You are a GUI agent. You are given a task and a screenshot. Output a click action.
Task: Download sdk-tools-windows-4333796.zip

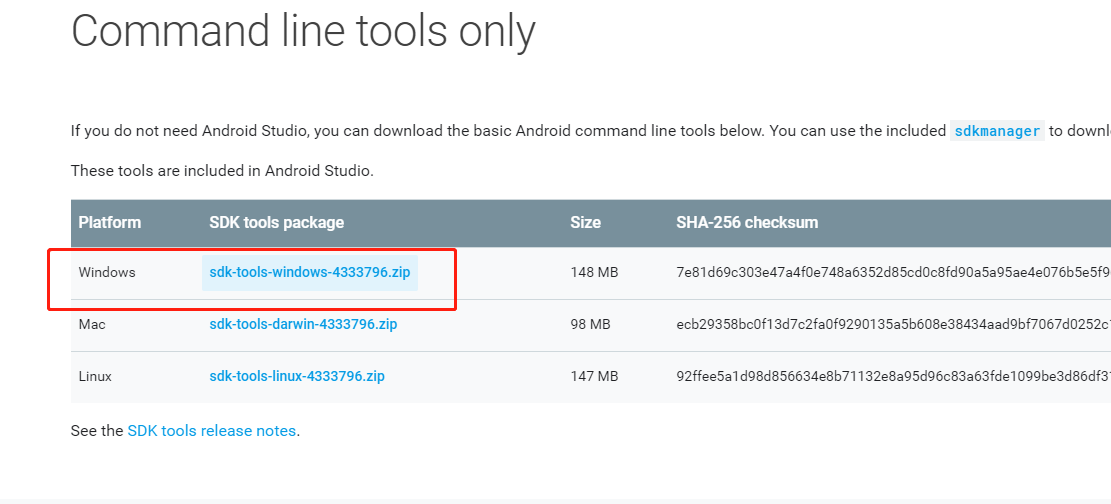(x=310, y=272)
